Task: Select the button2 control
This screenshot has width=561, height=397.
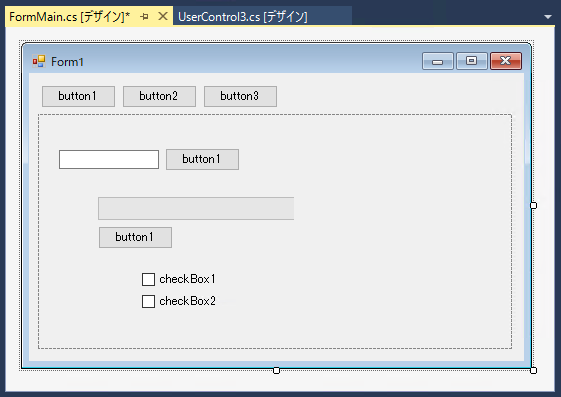Action: coord(159,96)
